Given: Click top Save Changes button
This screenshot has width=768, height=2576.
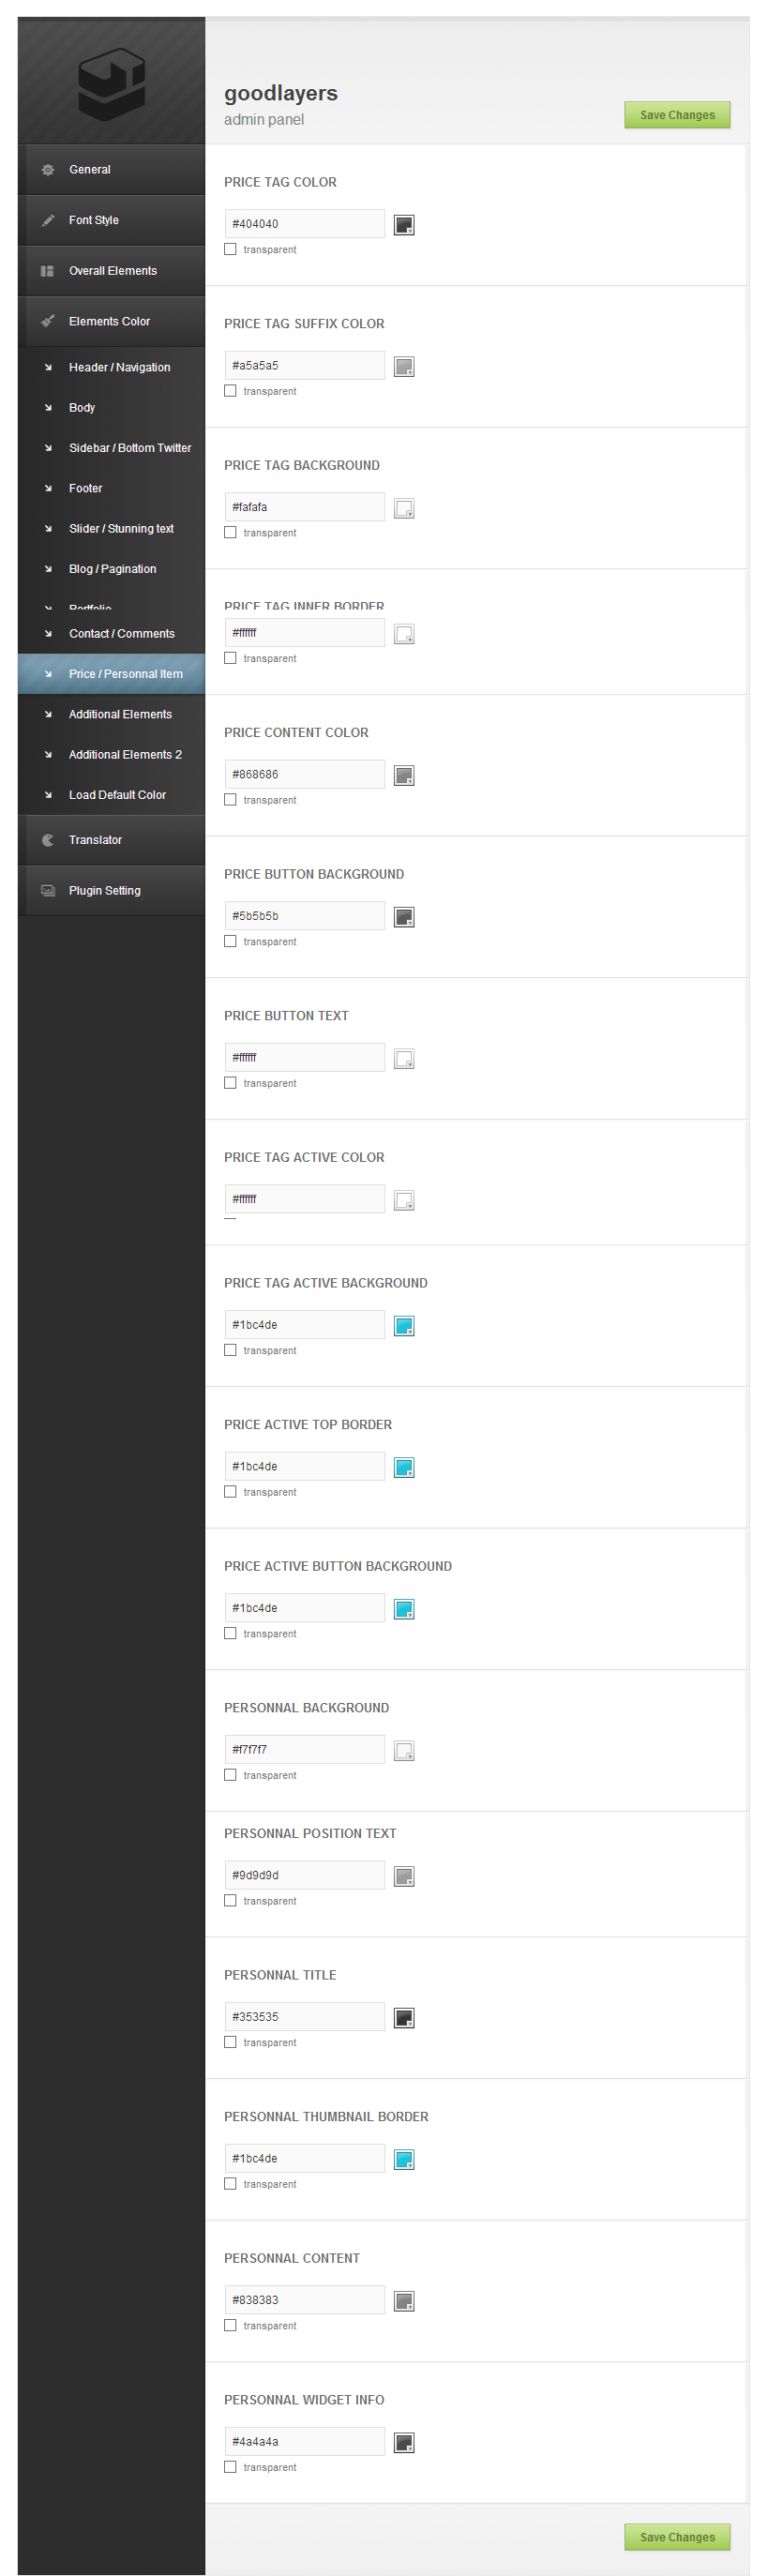Looking at the screenshot, I should pos(677,115).
